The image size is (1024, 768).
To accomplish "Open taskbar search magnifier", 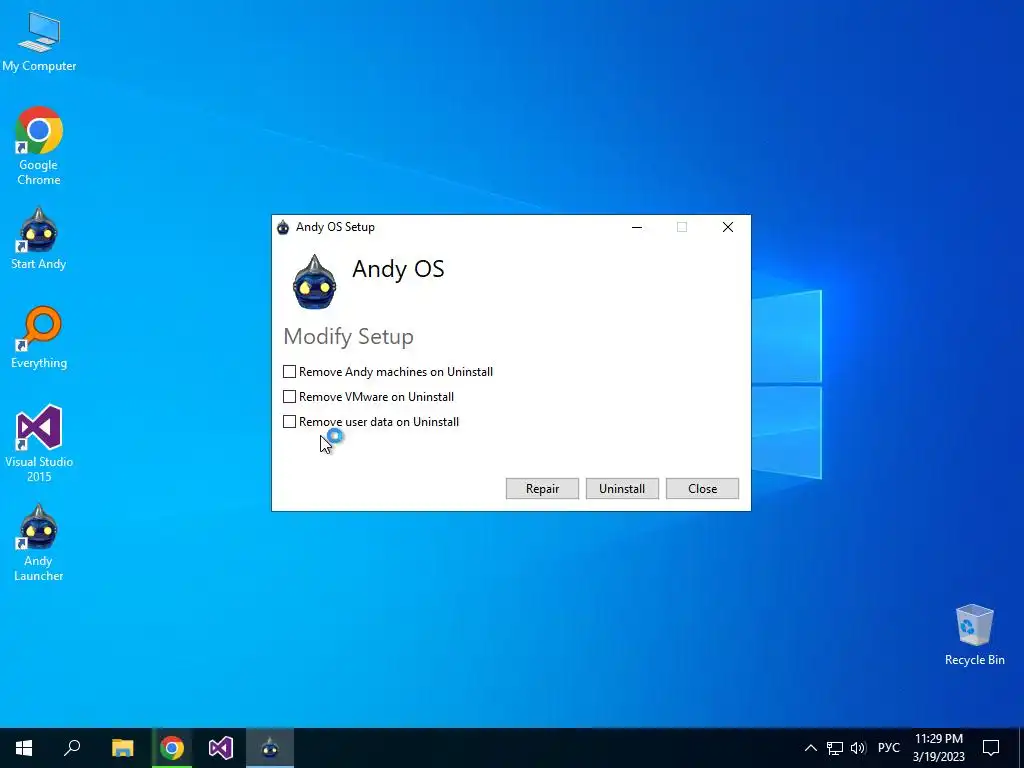I will [x=72, y=748].
